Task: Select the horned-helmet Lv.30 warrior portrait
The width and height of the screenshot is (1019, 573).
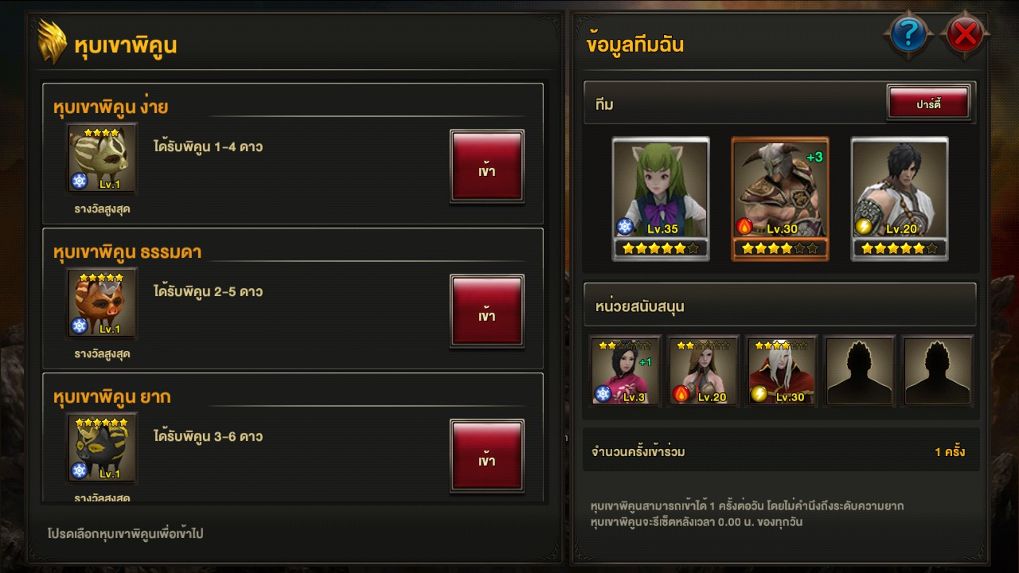Action: tap(780, 199)
